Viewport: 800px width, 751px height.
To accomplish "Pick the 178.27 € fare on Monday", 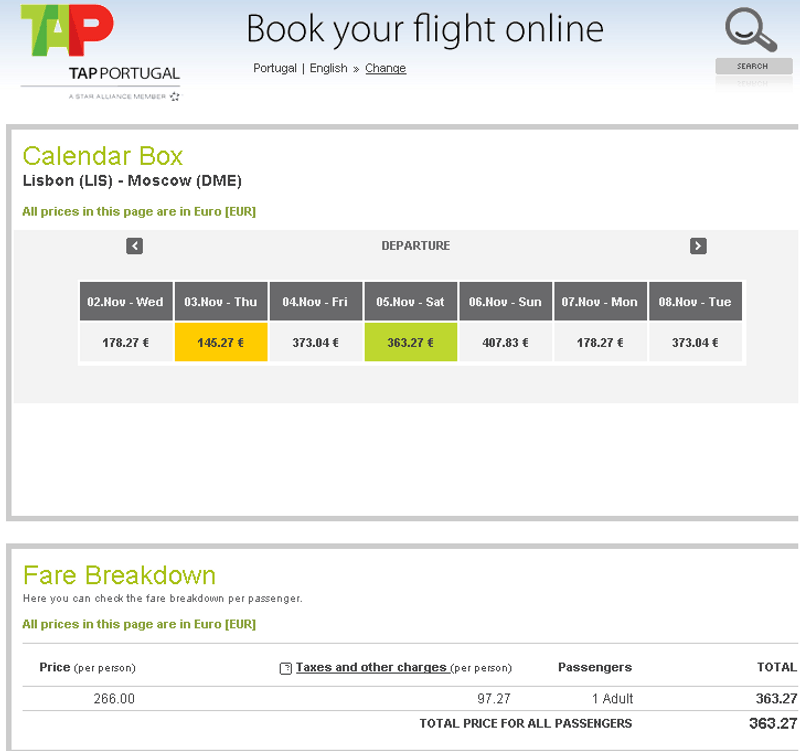I will 600,342.
